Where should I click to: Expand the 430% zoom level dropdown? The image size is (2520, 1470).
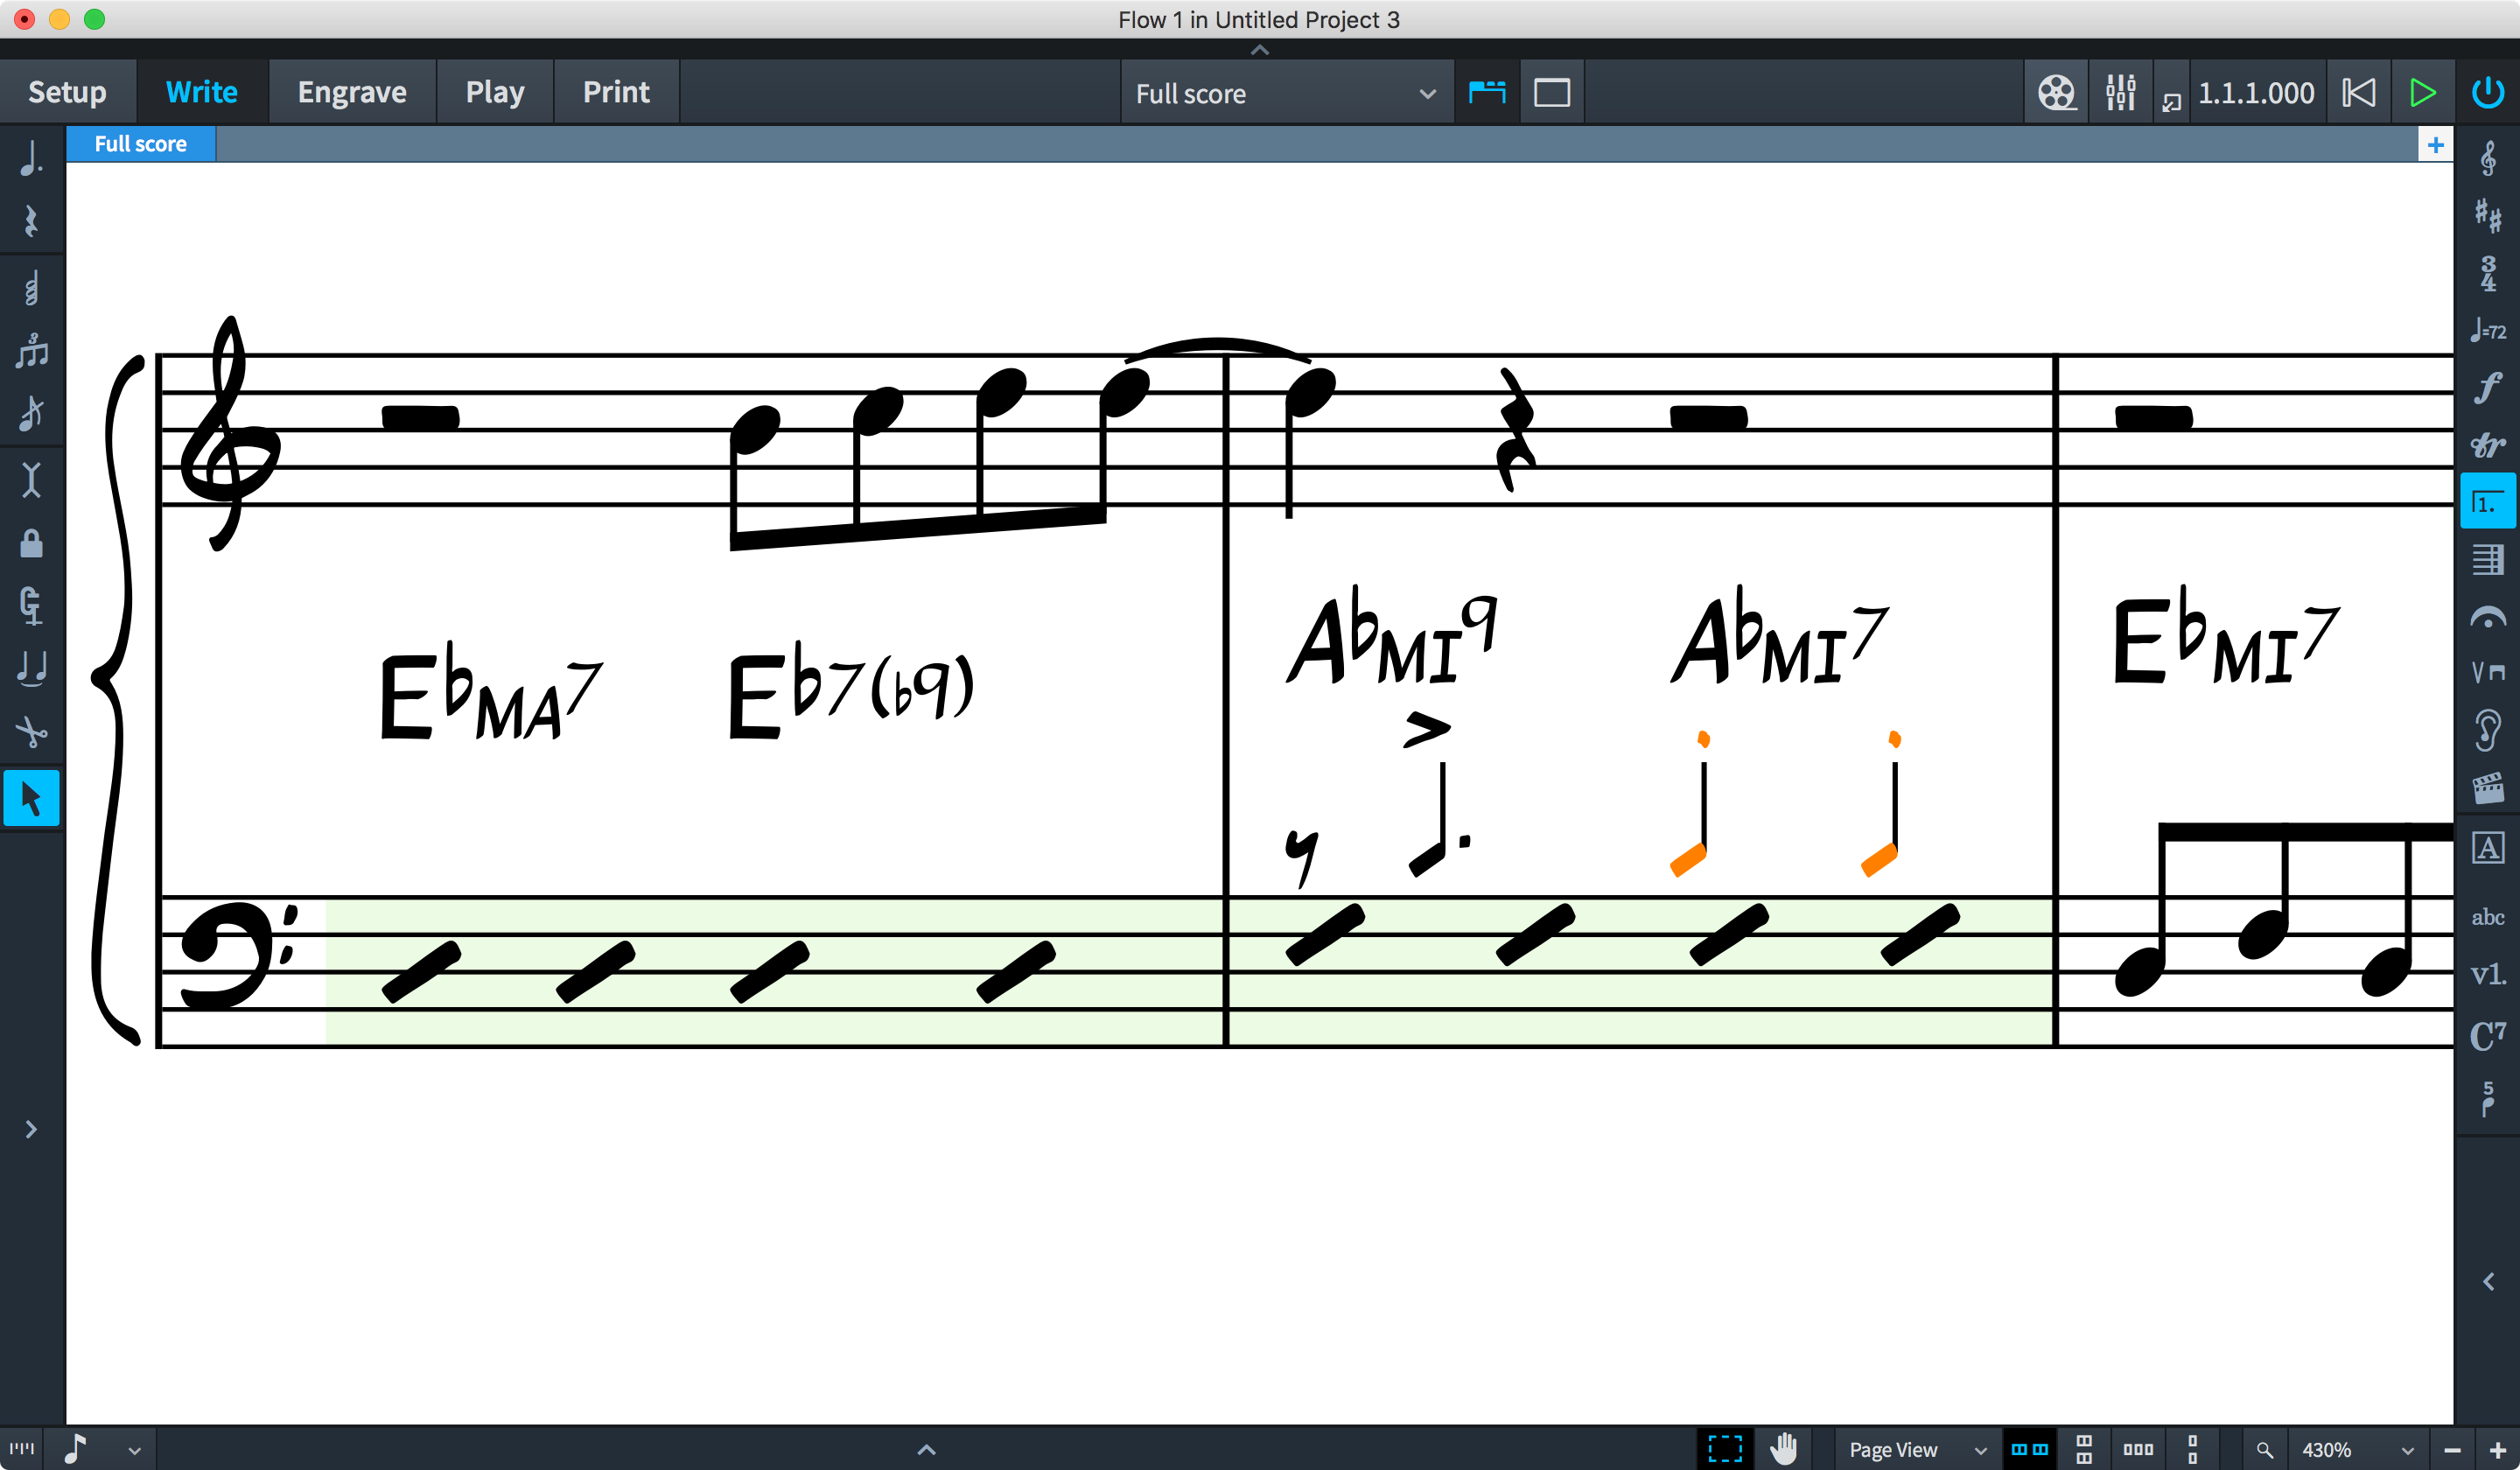2407,1449
